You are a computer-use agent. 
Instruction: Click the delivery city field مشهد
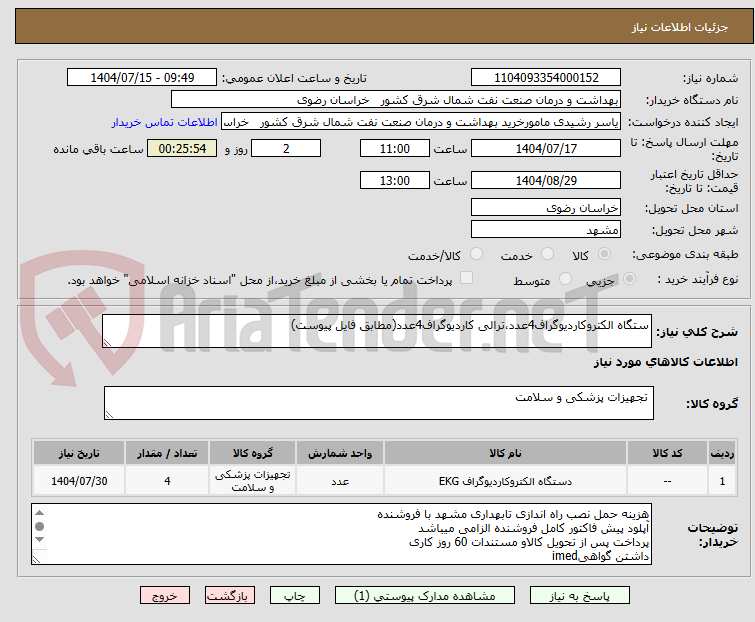546,230
